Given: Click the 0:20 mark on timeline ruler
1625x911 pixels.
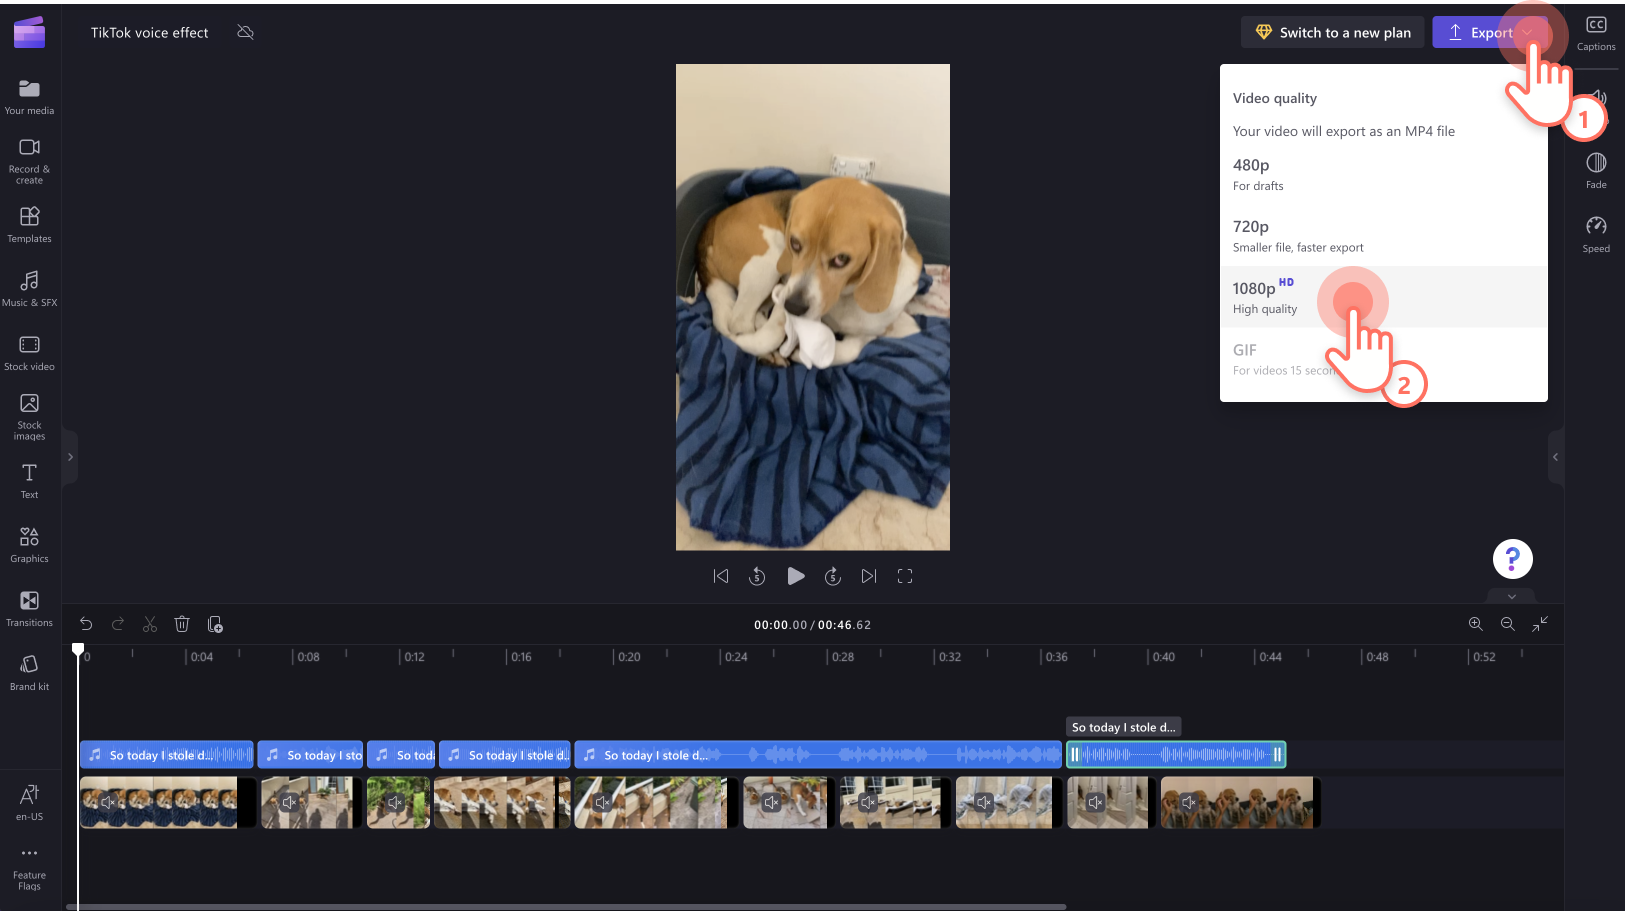Looking at the screenshot, I should pos(629,657).
